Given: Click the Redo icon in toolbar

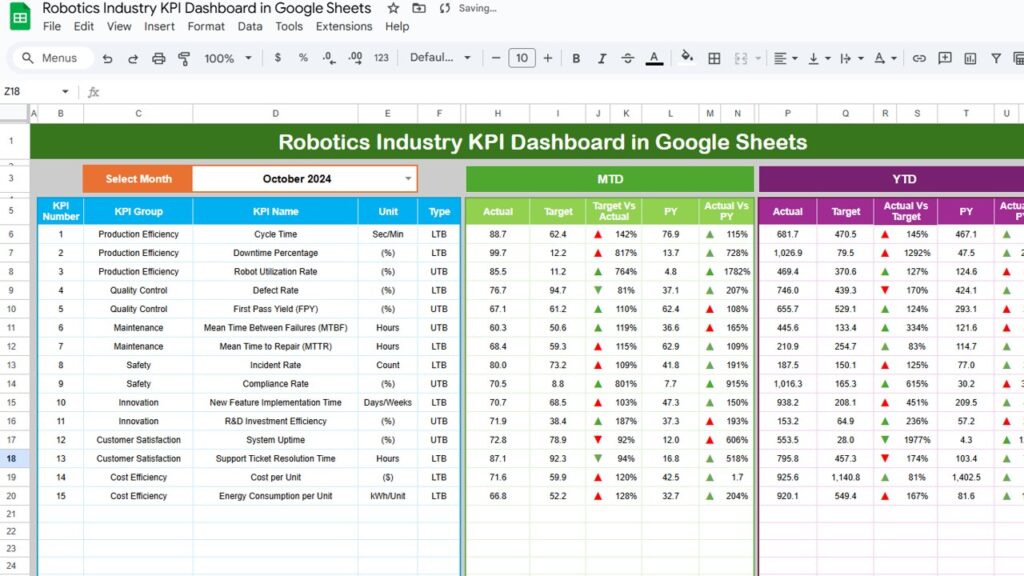Looking at the screenshot, I should point(133,58).
